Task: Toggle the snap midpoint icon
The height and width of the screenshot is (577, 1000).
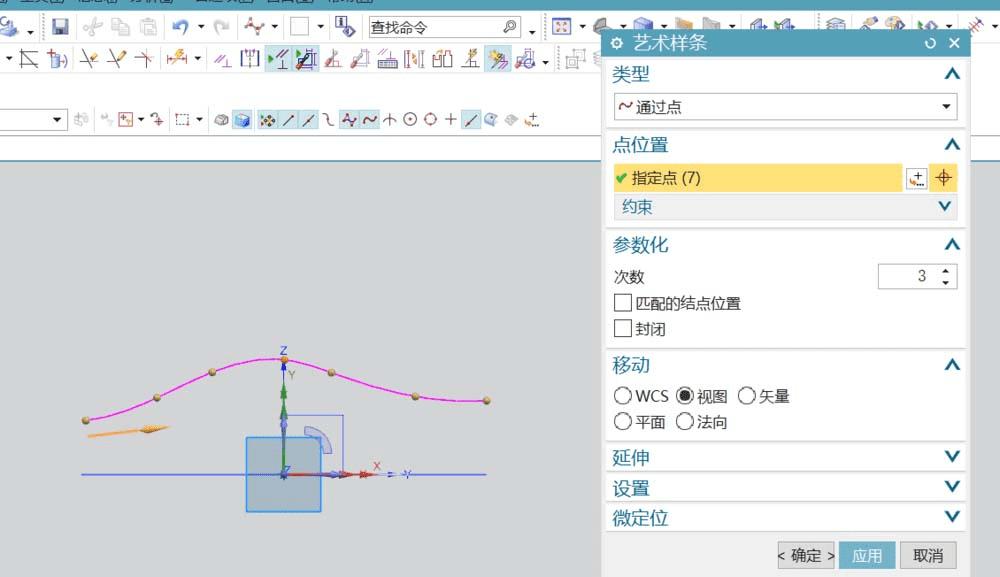Action: point(309,120)
